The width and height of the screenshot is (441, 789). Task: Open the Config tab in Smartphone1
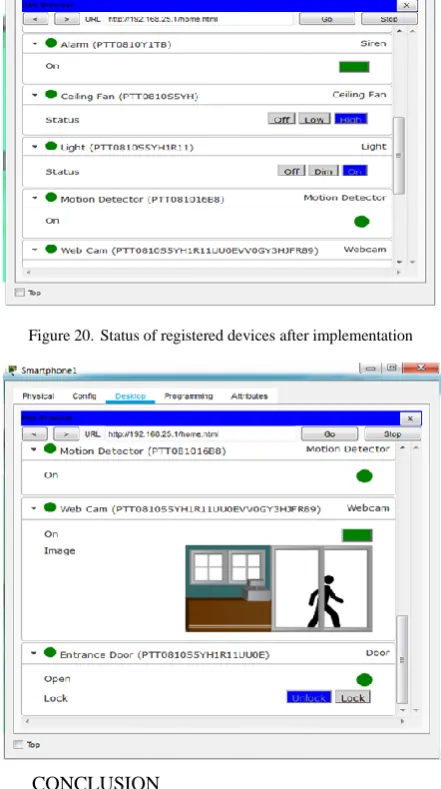(x=84, y=396)
